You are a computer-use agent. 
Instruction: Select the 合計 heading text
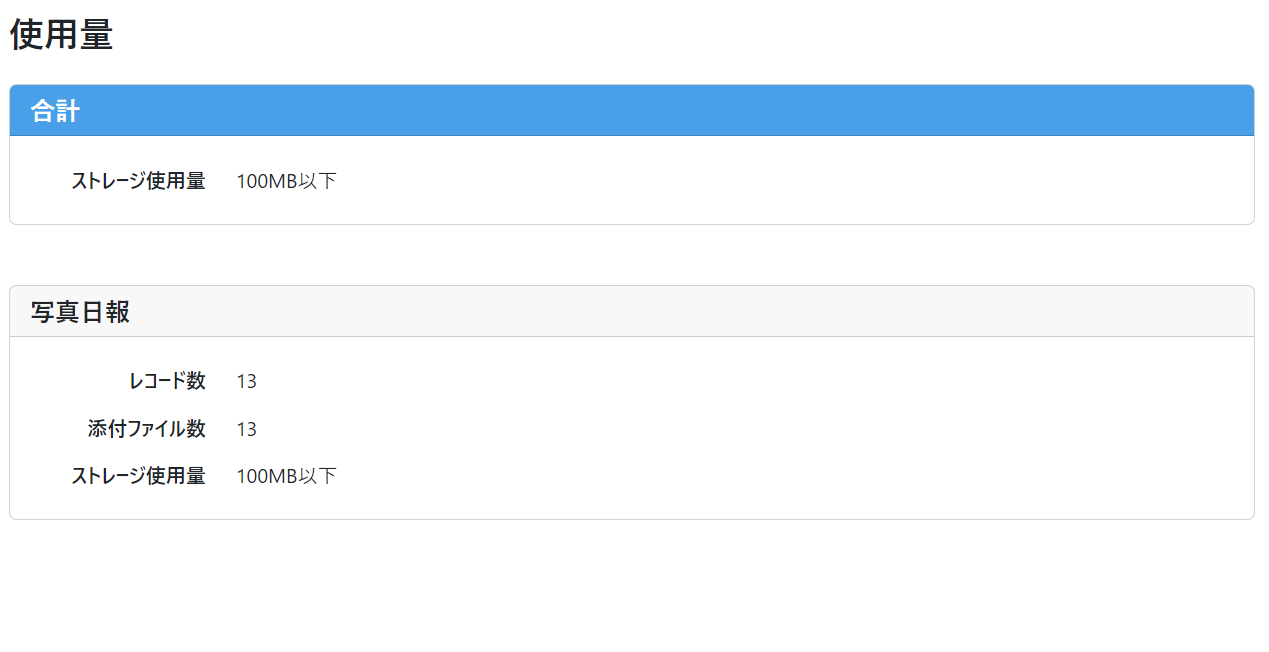click(x=55, y=111)
